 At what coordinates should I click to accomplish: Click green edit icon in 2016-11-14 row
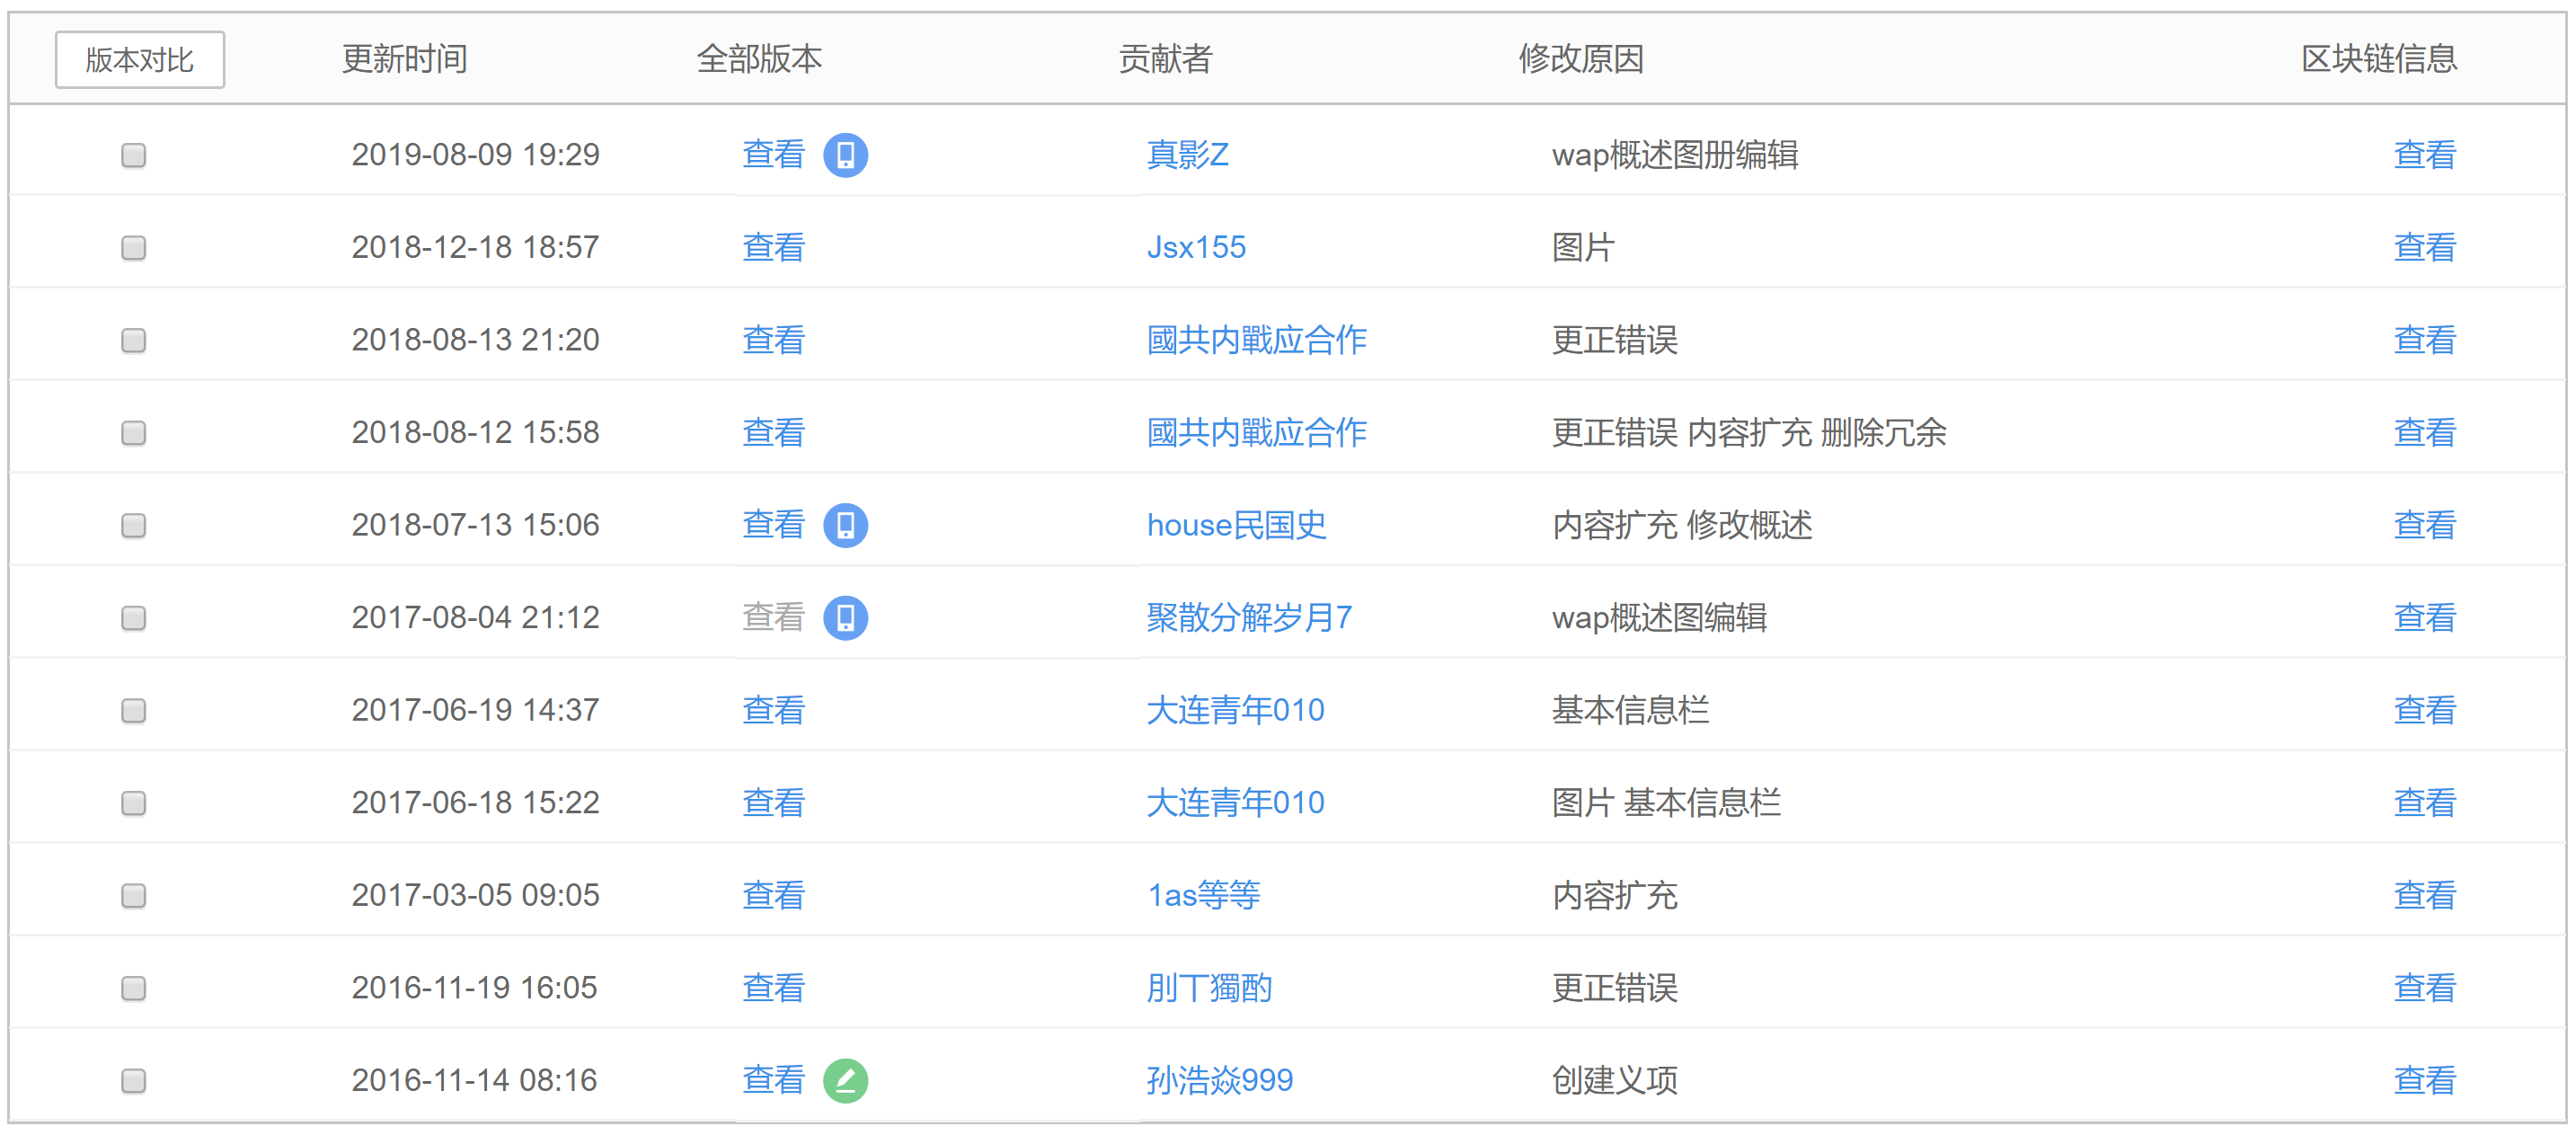(845, 1081)
